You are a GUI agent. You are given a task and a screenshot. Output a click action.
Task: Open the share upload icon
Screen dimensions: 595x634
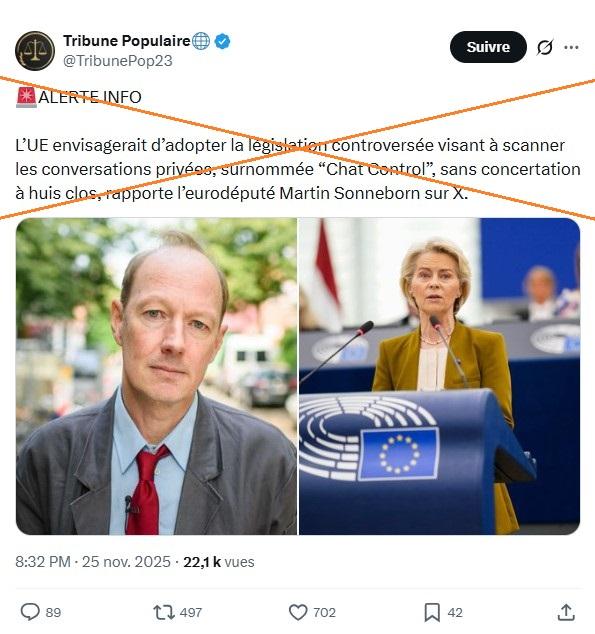(566, 612)
